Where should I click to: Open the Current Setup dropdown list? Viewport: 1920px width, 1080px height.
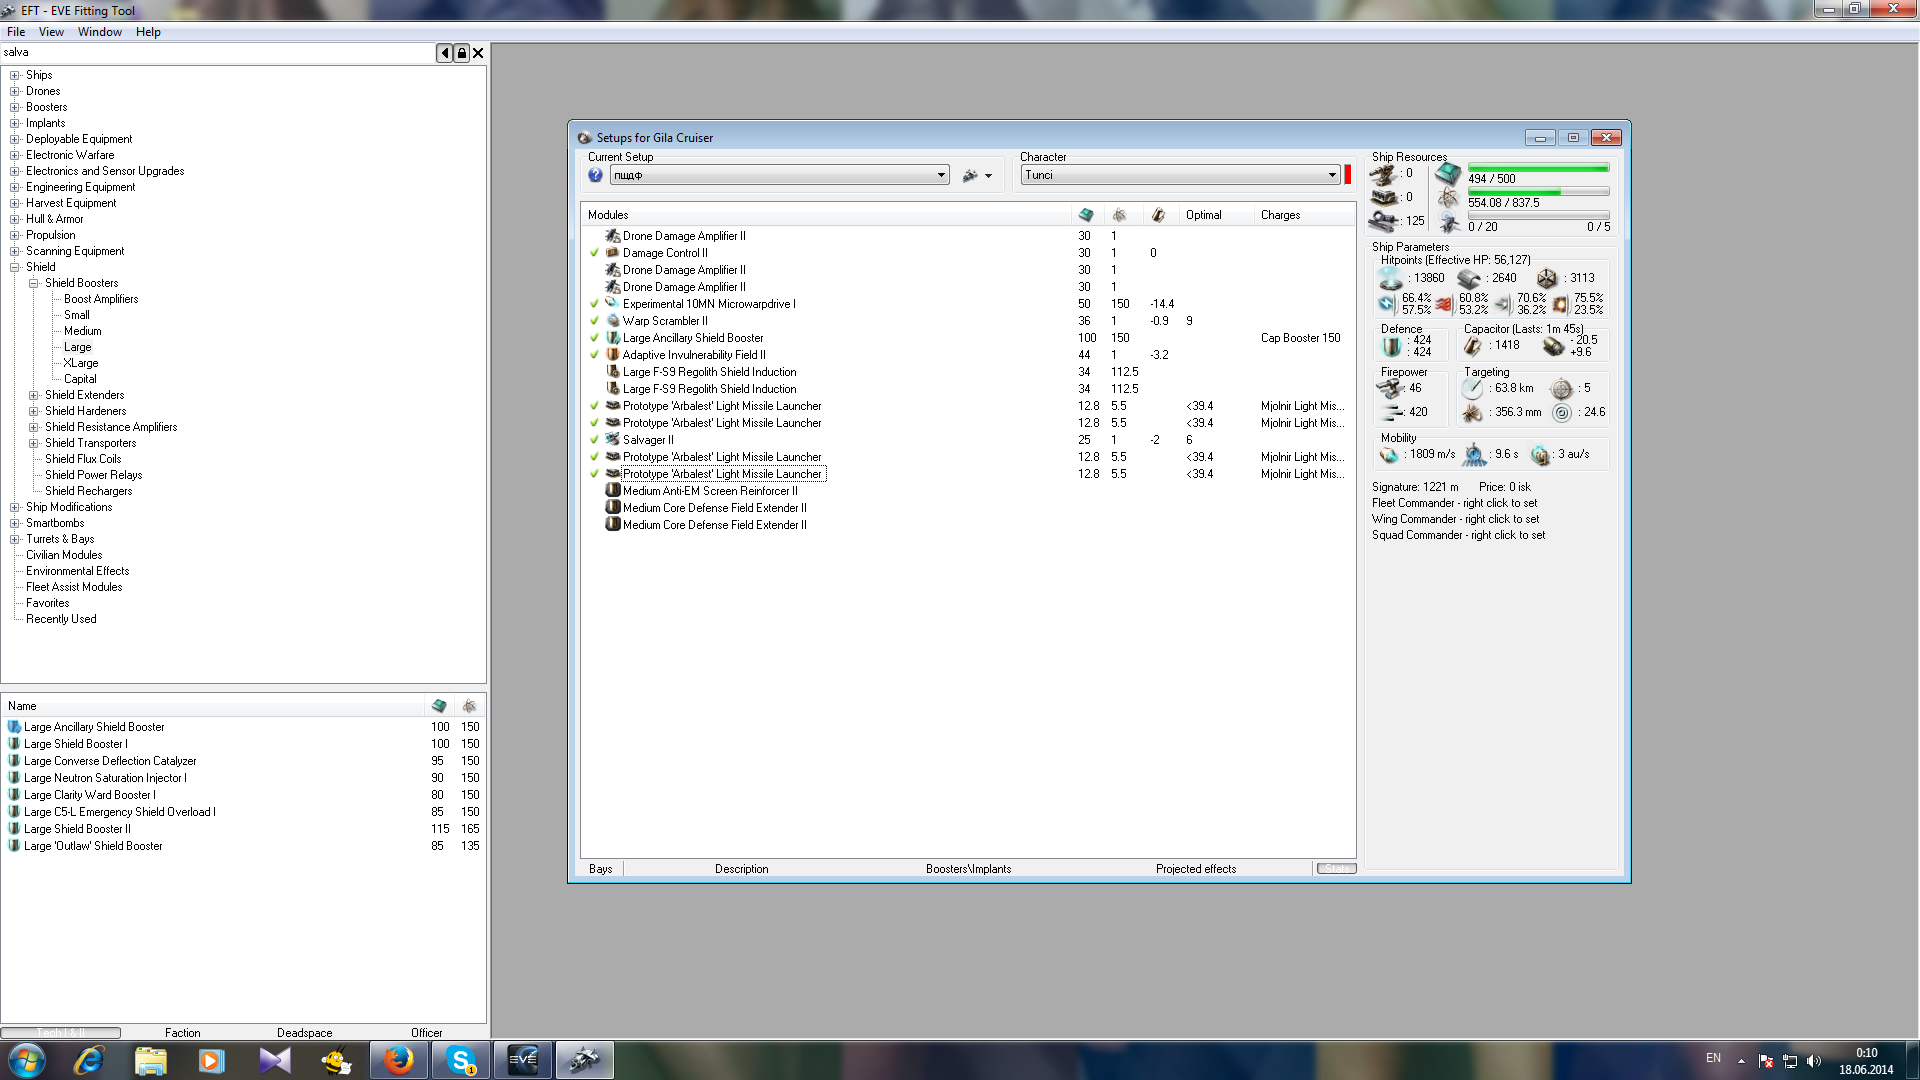pos(941,175)
